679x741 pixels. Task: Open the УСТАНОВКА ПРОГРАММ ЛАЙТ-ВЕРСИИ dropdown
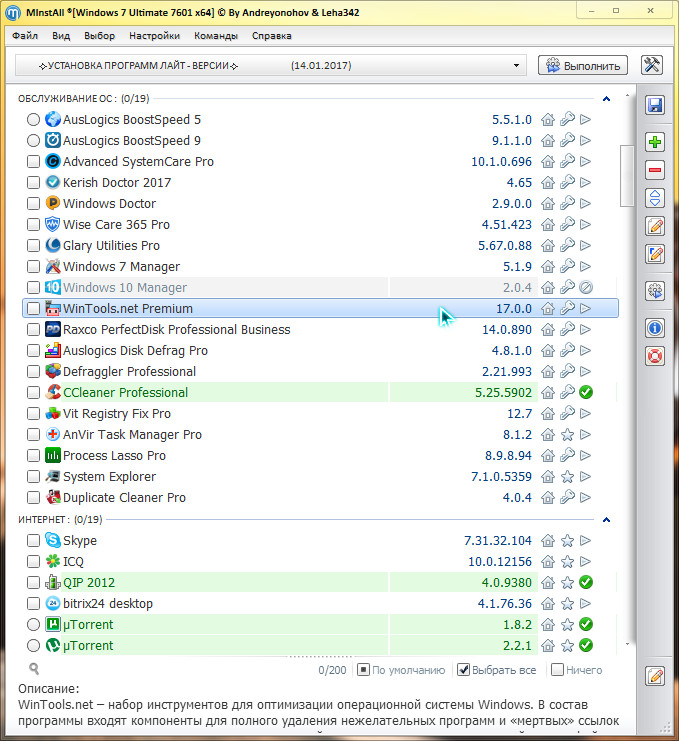point(270,66)
